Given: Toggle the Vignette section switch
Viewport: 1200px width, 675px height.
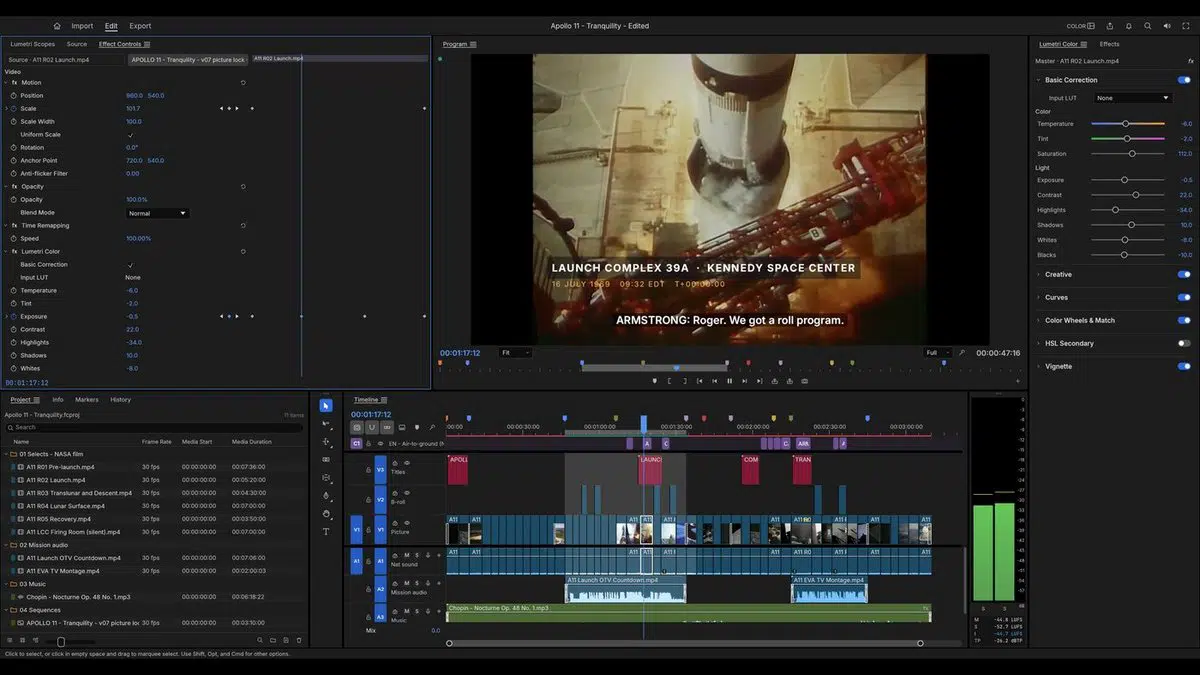Looking at the screenshot, I should (x=1184, y=366).
